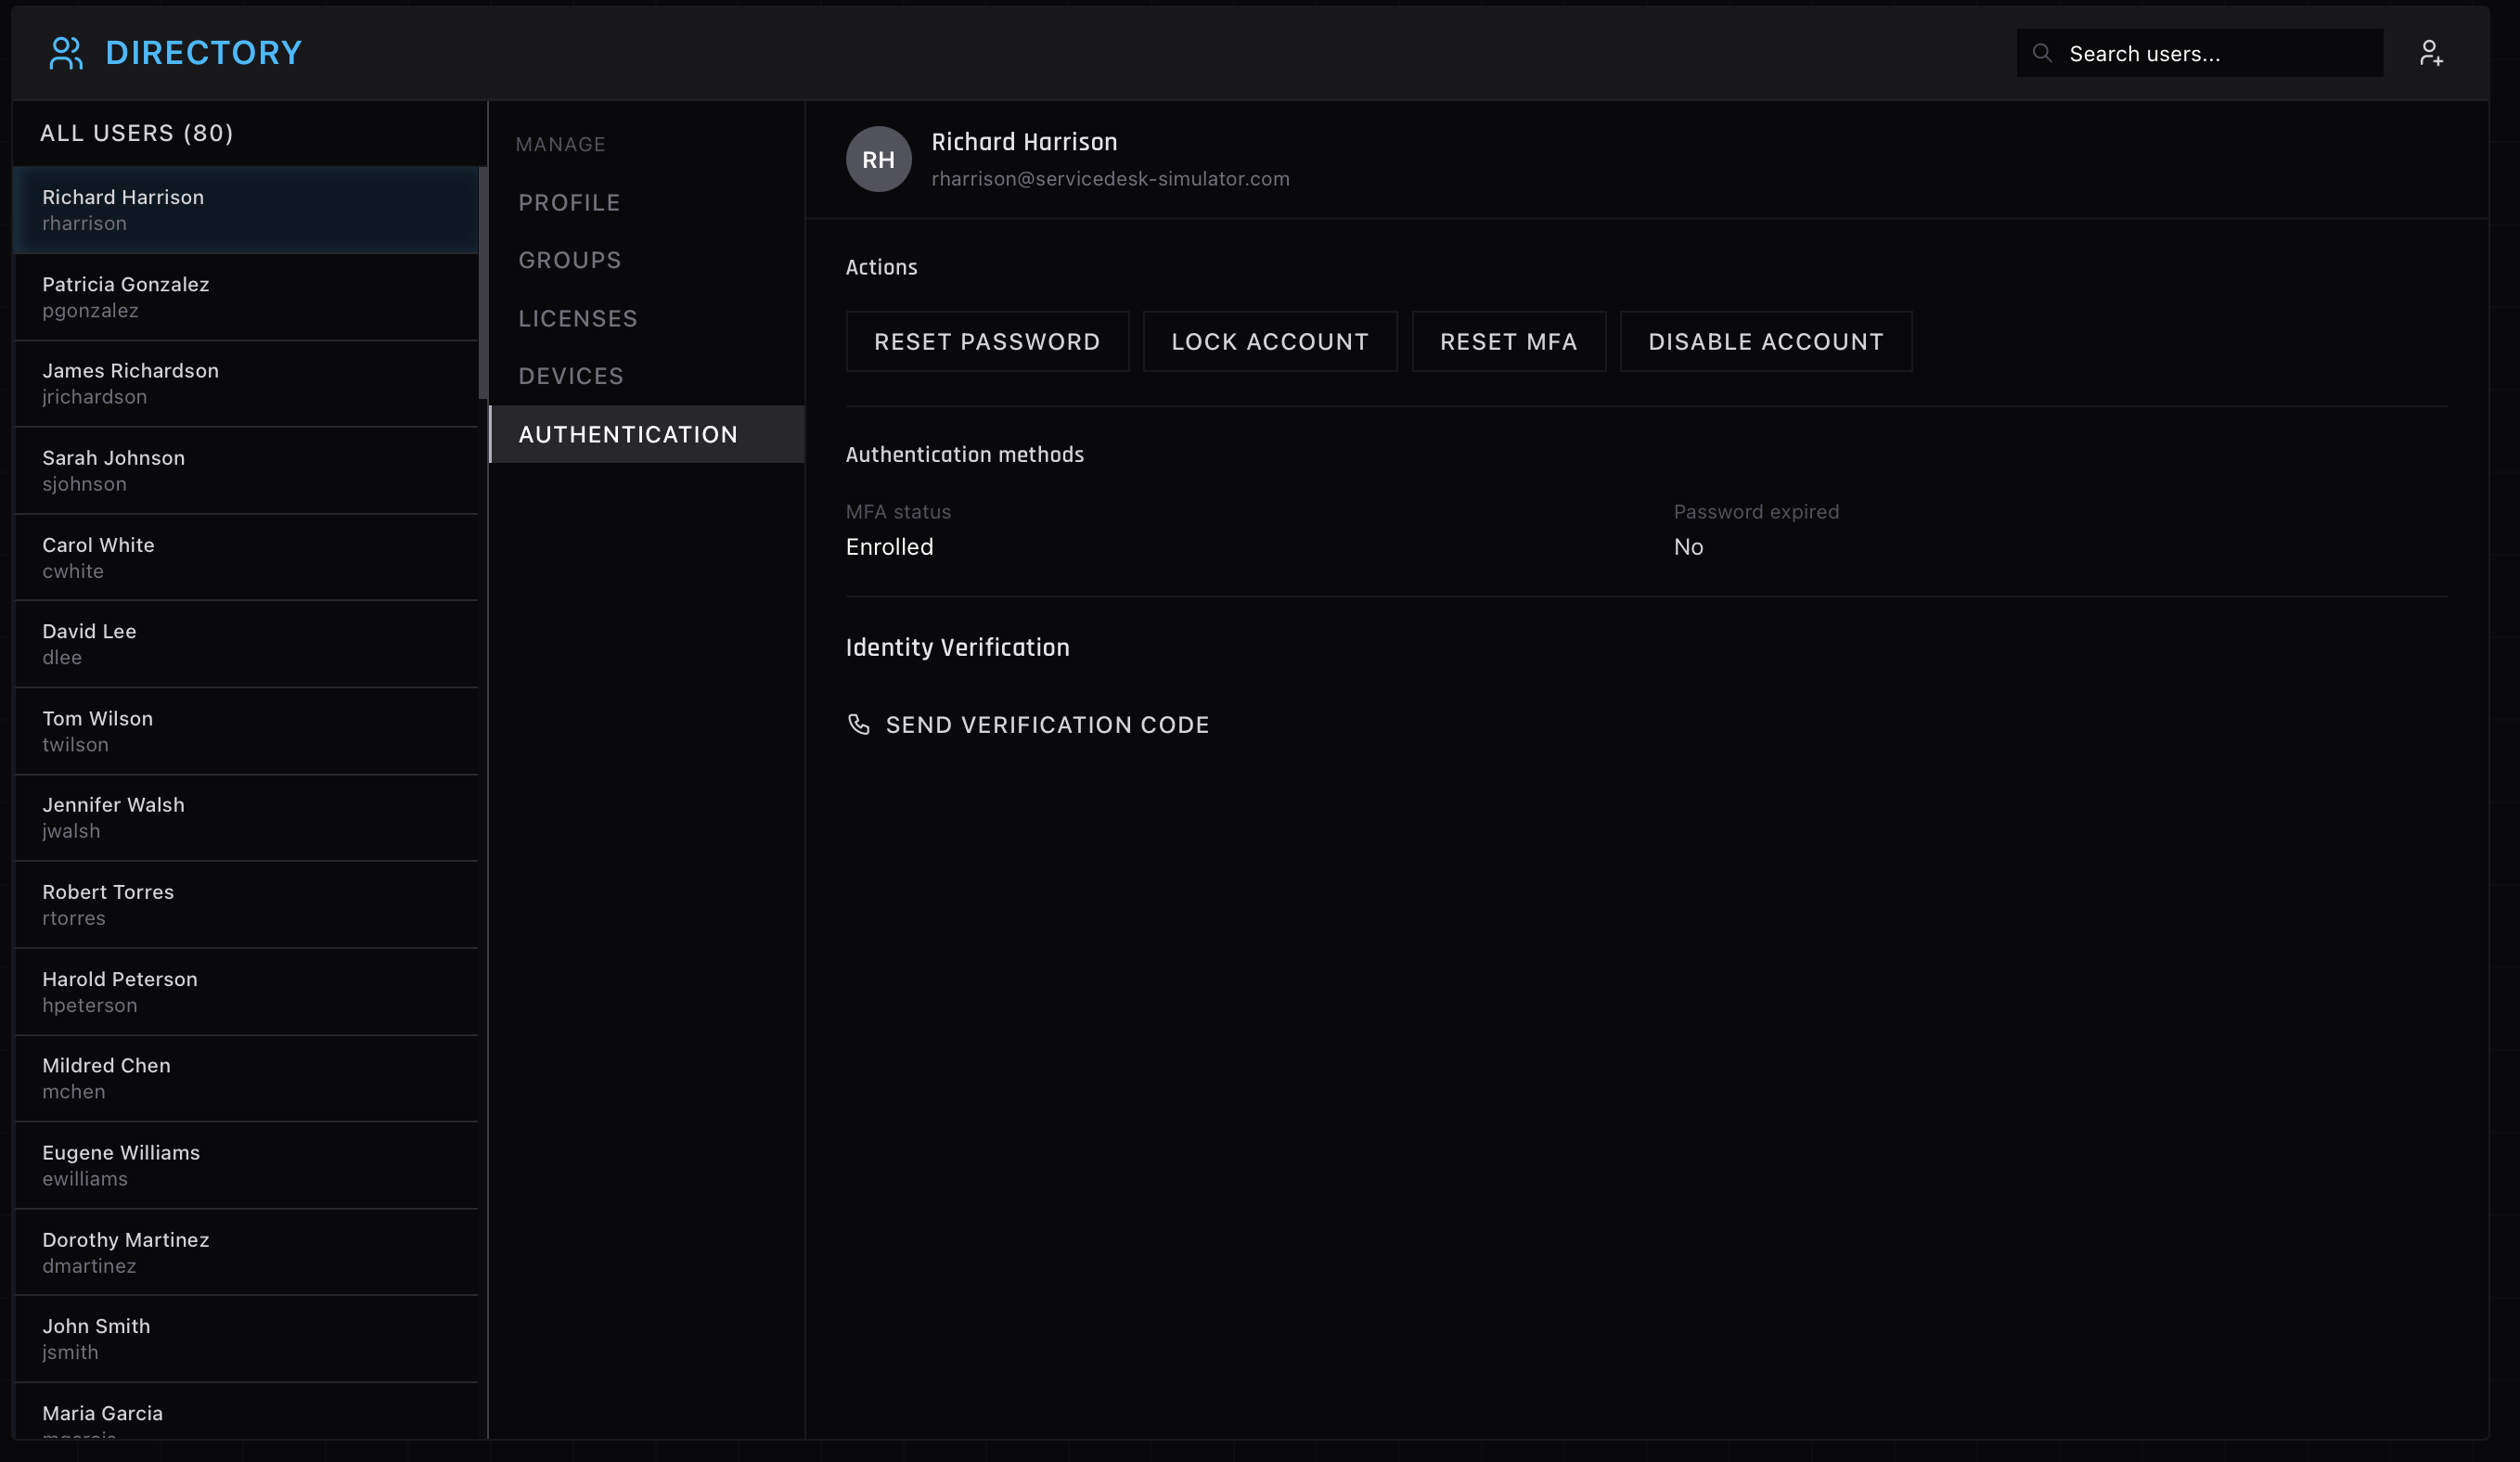The height and width of the screenshot is (1462, 2520).
Task: Click the Lock Account button
Action: click(x=1270, y=342)
